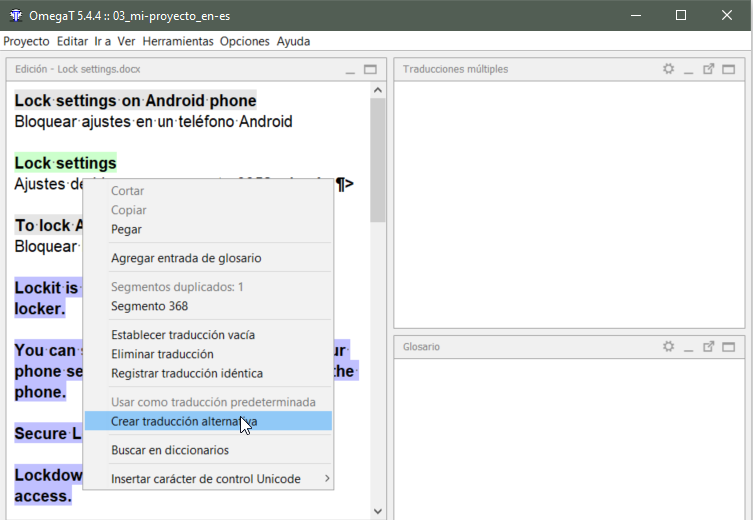This screenshot has width=753, height=520.
Task: Click the editor scrollbar down arrow
Action: (378, 511)
